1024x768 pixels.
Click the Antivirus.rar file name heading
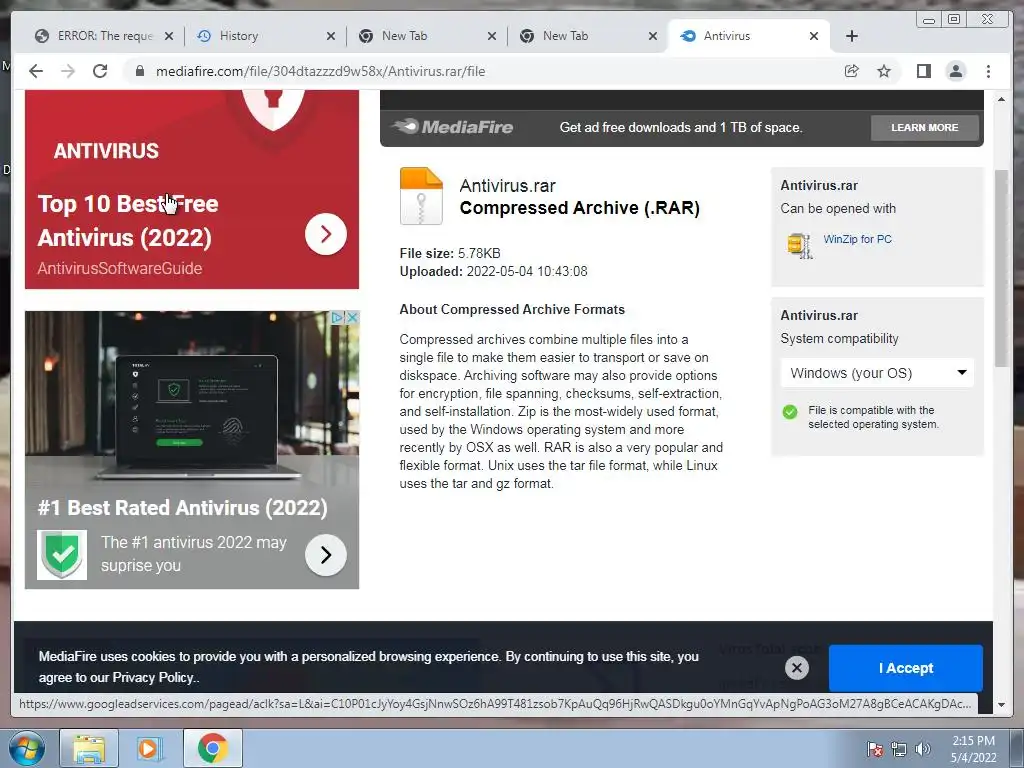(507, 185)
